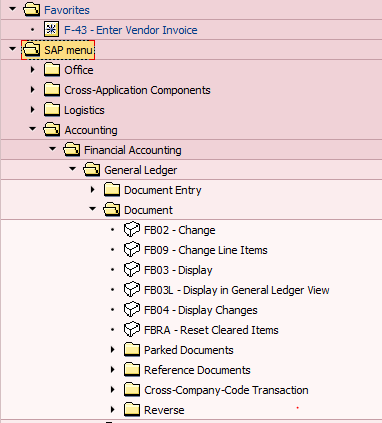
Task: Select the Cross-Application Components label
Action: pos(137,90)
